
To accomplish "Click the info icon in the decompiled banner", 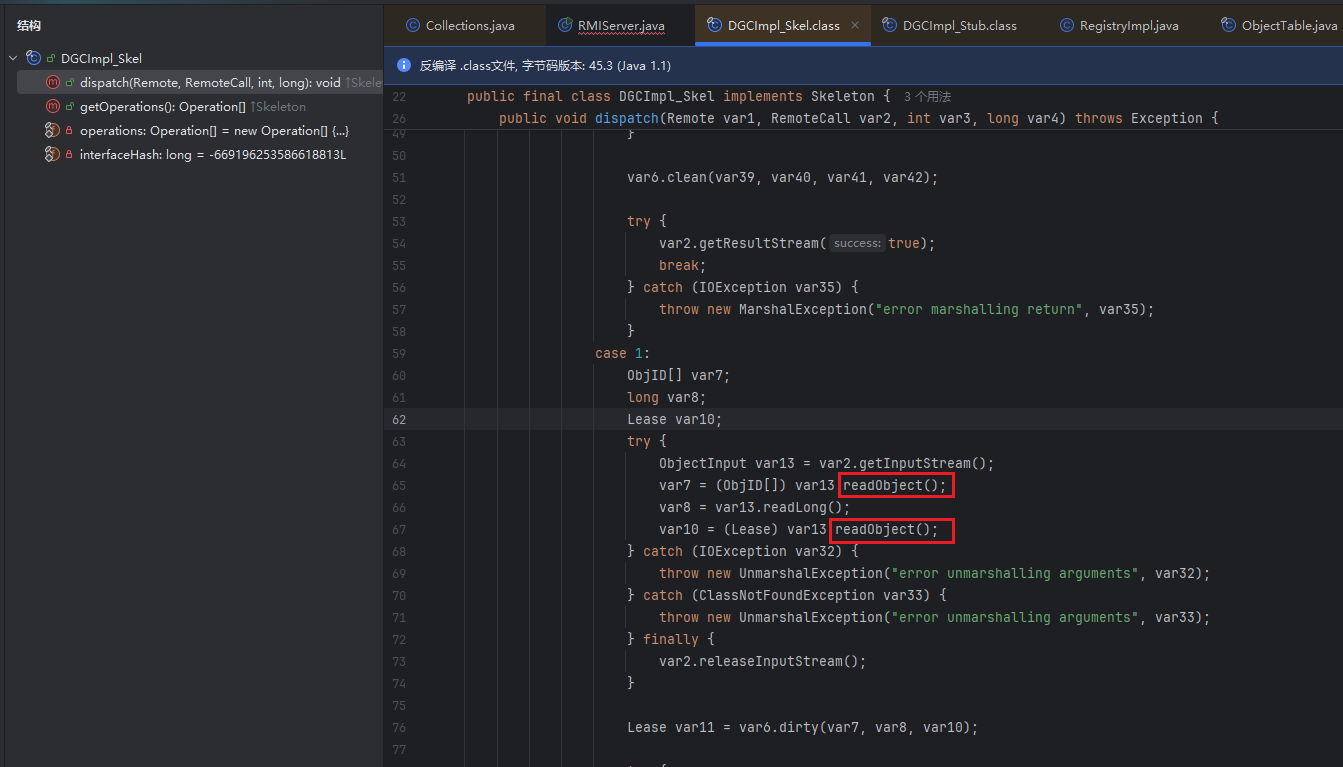I will pyautogui.click(x=404, y=65).
